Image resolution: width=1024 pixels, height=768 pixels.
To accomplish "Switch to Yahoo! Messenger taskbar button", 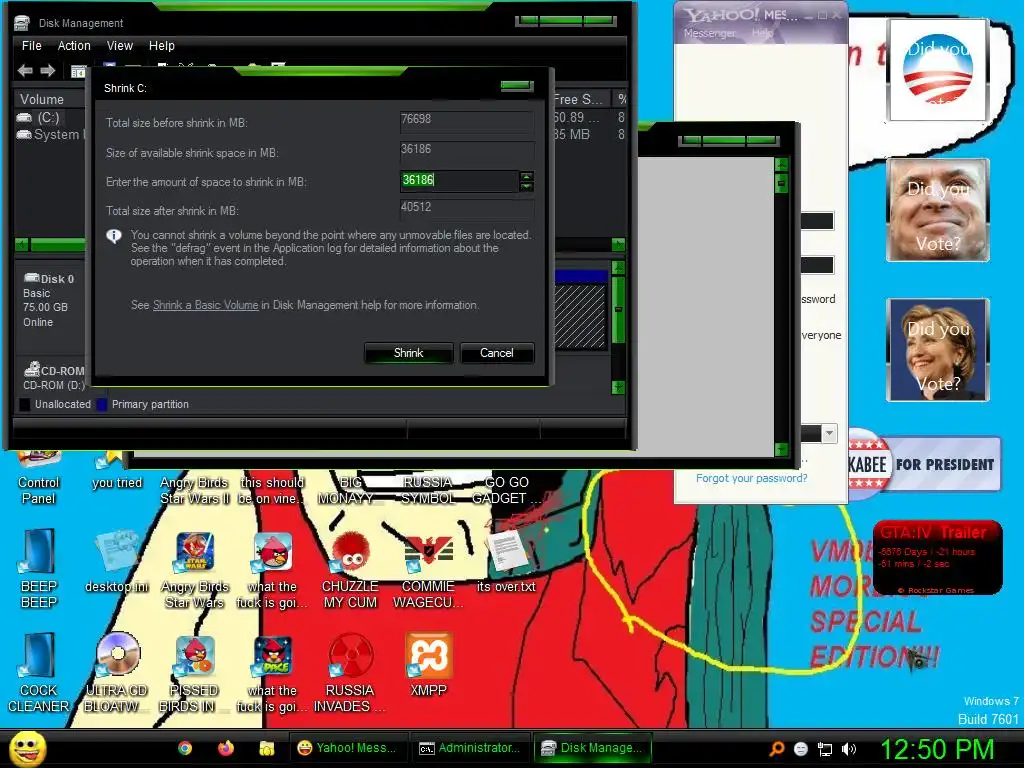I will point(347,748).
